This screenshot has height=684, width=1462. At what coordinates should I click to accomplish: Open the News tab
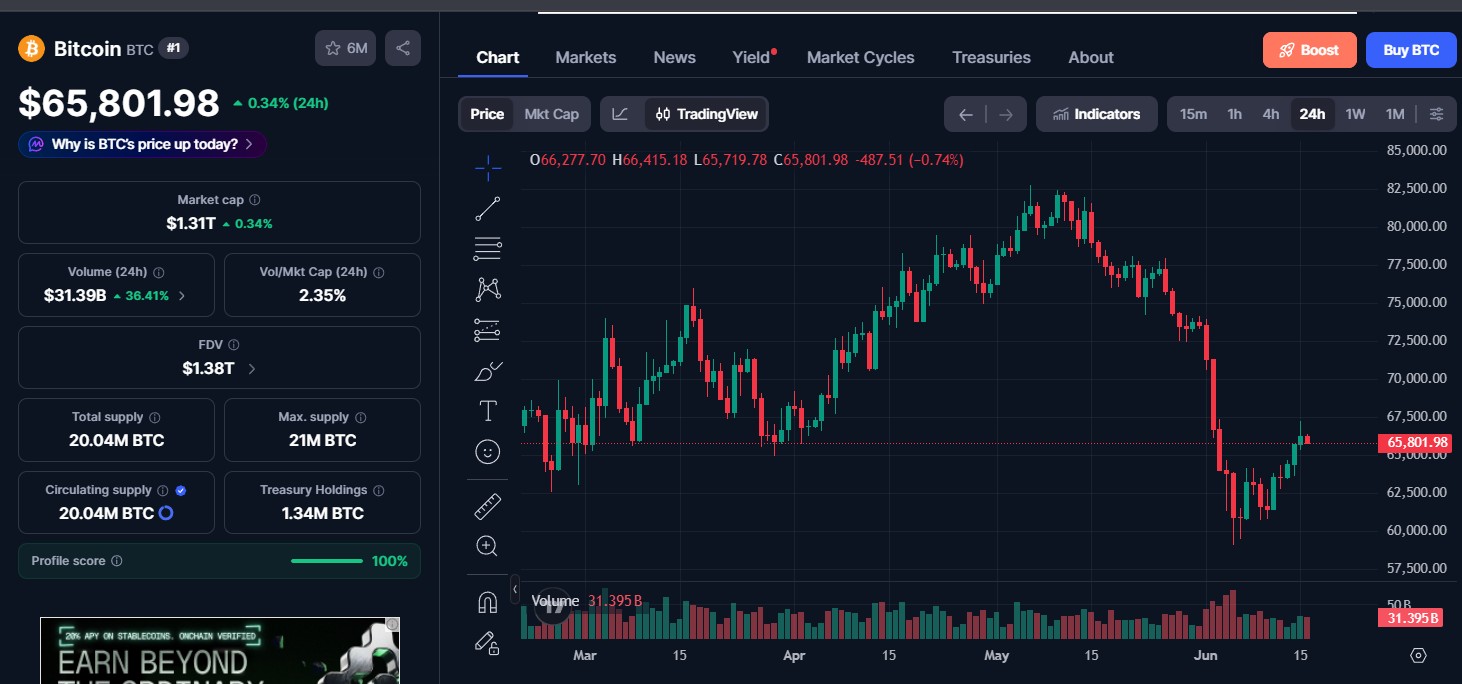(x=675, y=57)
